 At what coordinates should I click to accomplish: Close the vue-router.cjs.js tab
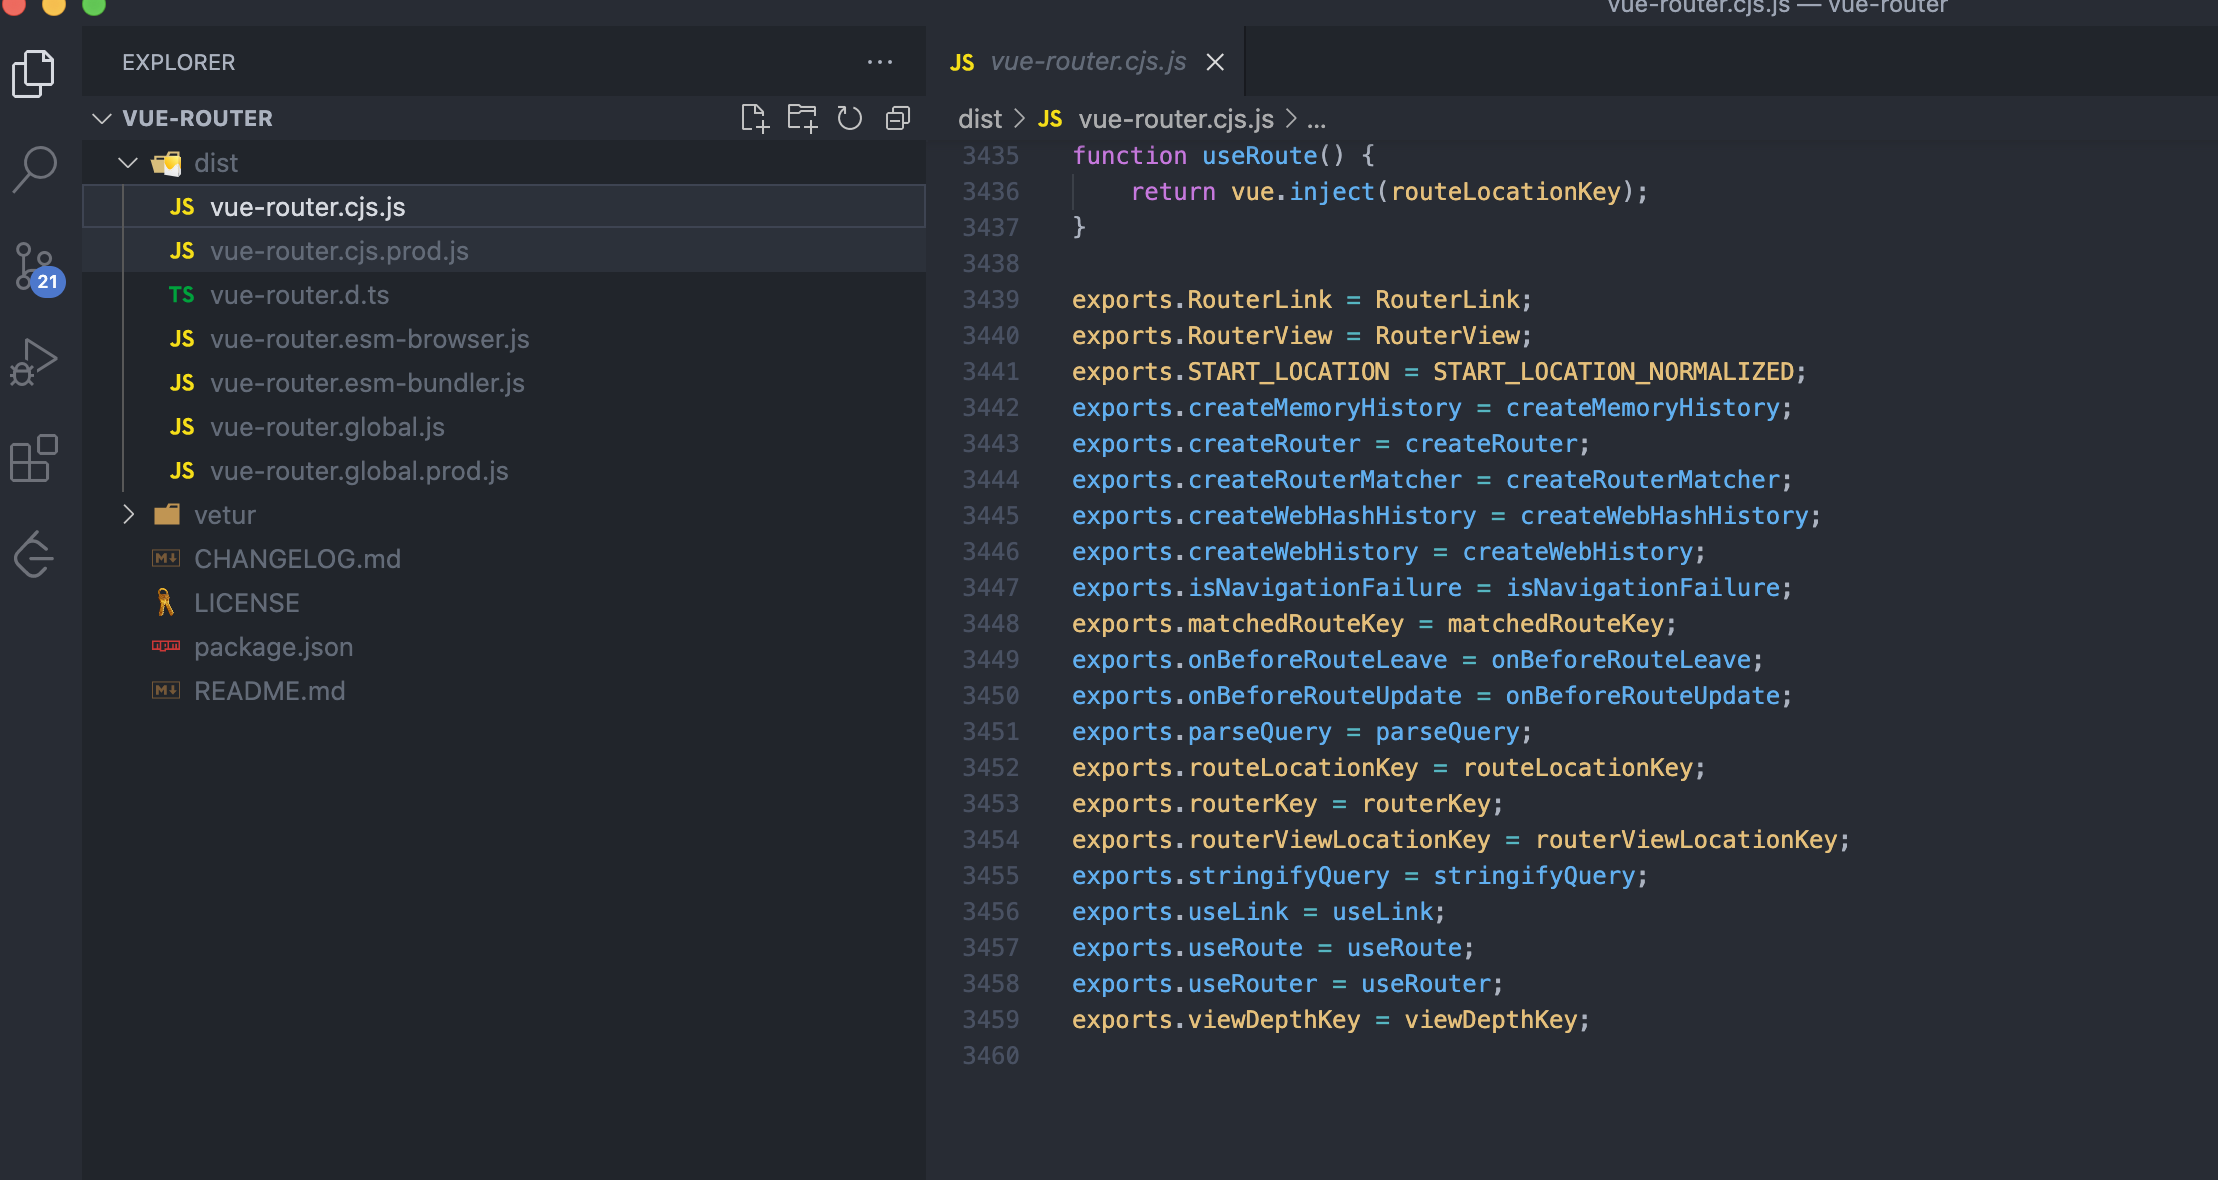coord(1215,62)
